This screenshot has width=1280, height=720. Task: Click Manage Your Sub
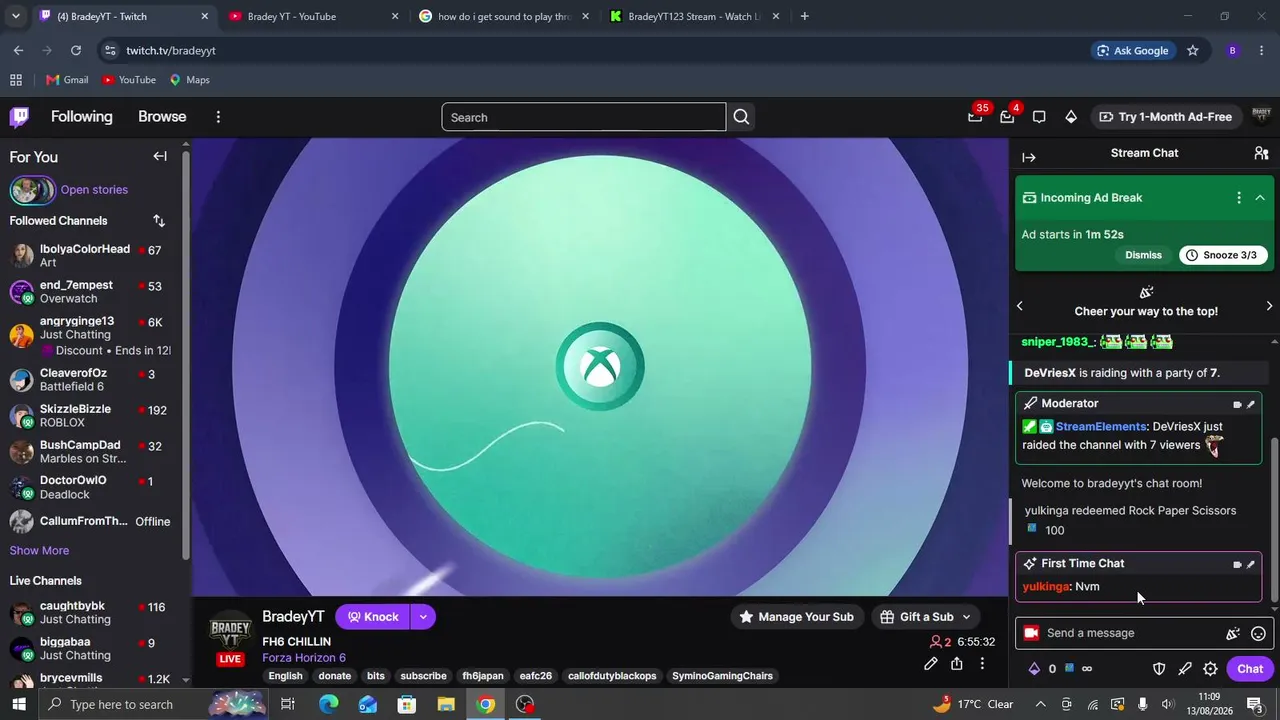click(x=796, y=617)
